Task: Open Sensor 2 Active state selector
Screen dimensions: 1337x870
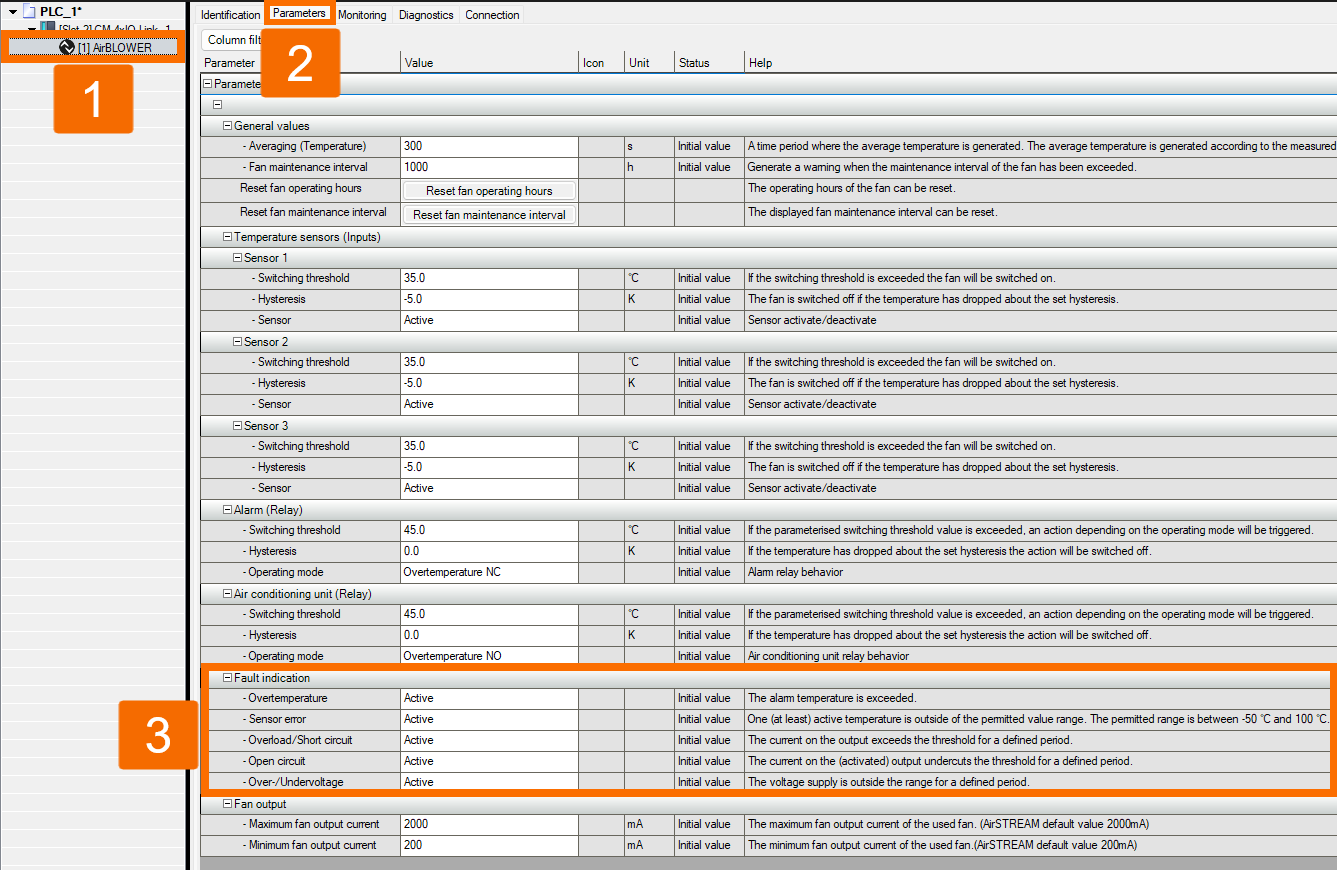Action: point(489,404)
